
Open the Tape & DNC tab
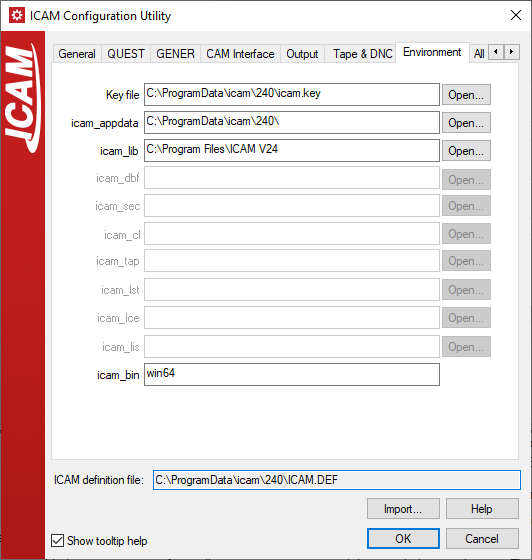tap(362, 54)
